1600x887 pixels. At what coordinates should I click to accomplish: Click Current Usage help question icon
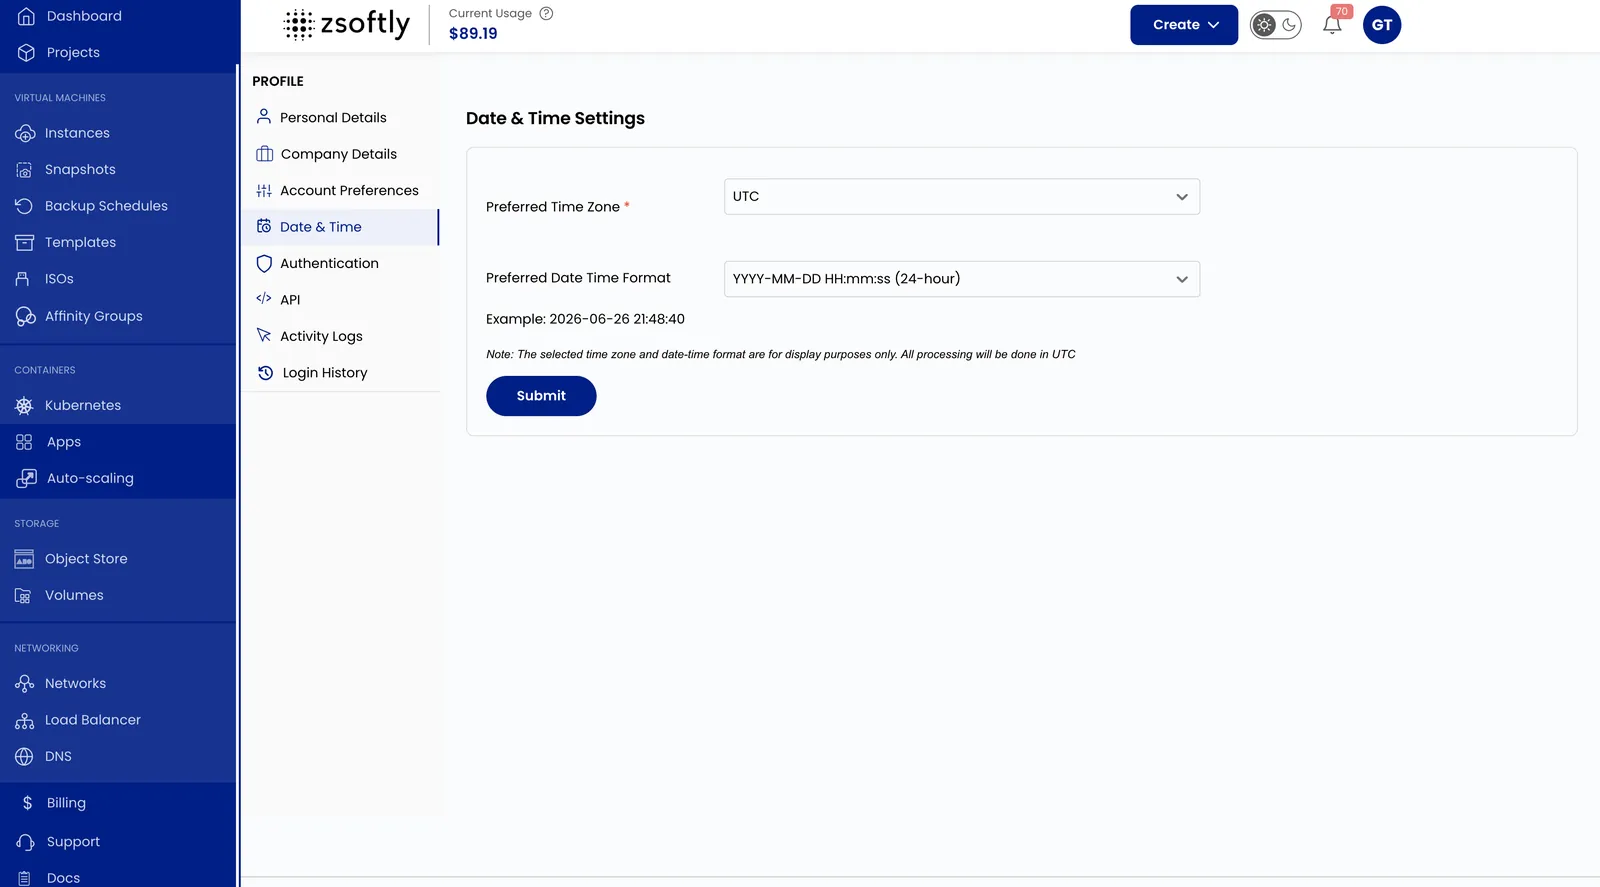tap(546, 13)
